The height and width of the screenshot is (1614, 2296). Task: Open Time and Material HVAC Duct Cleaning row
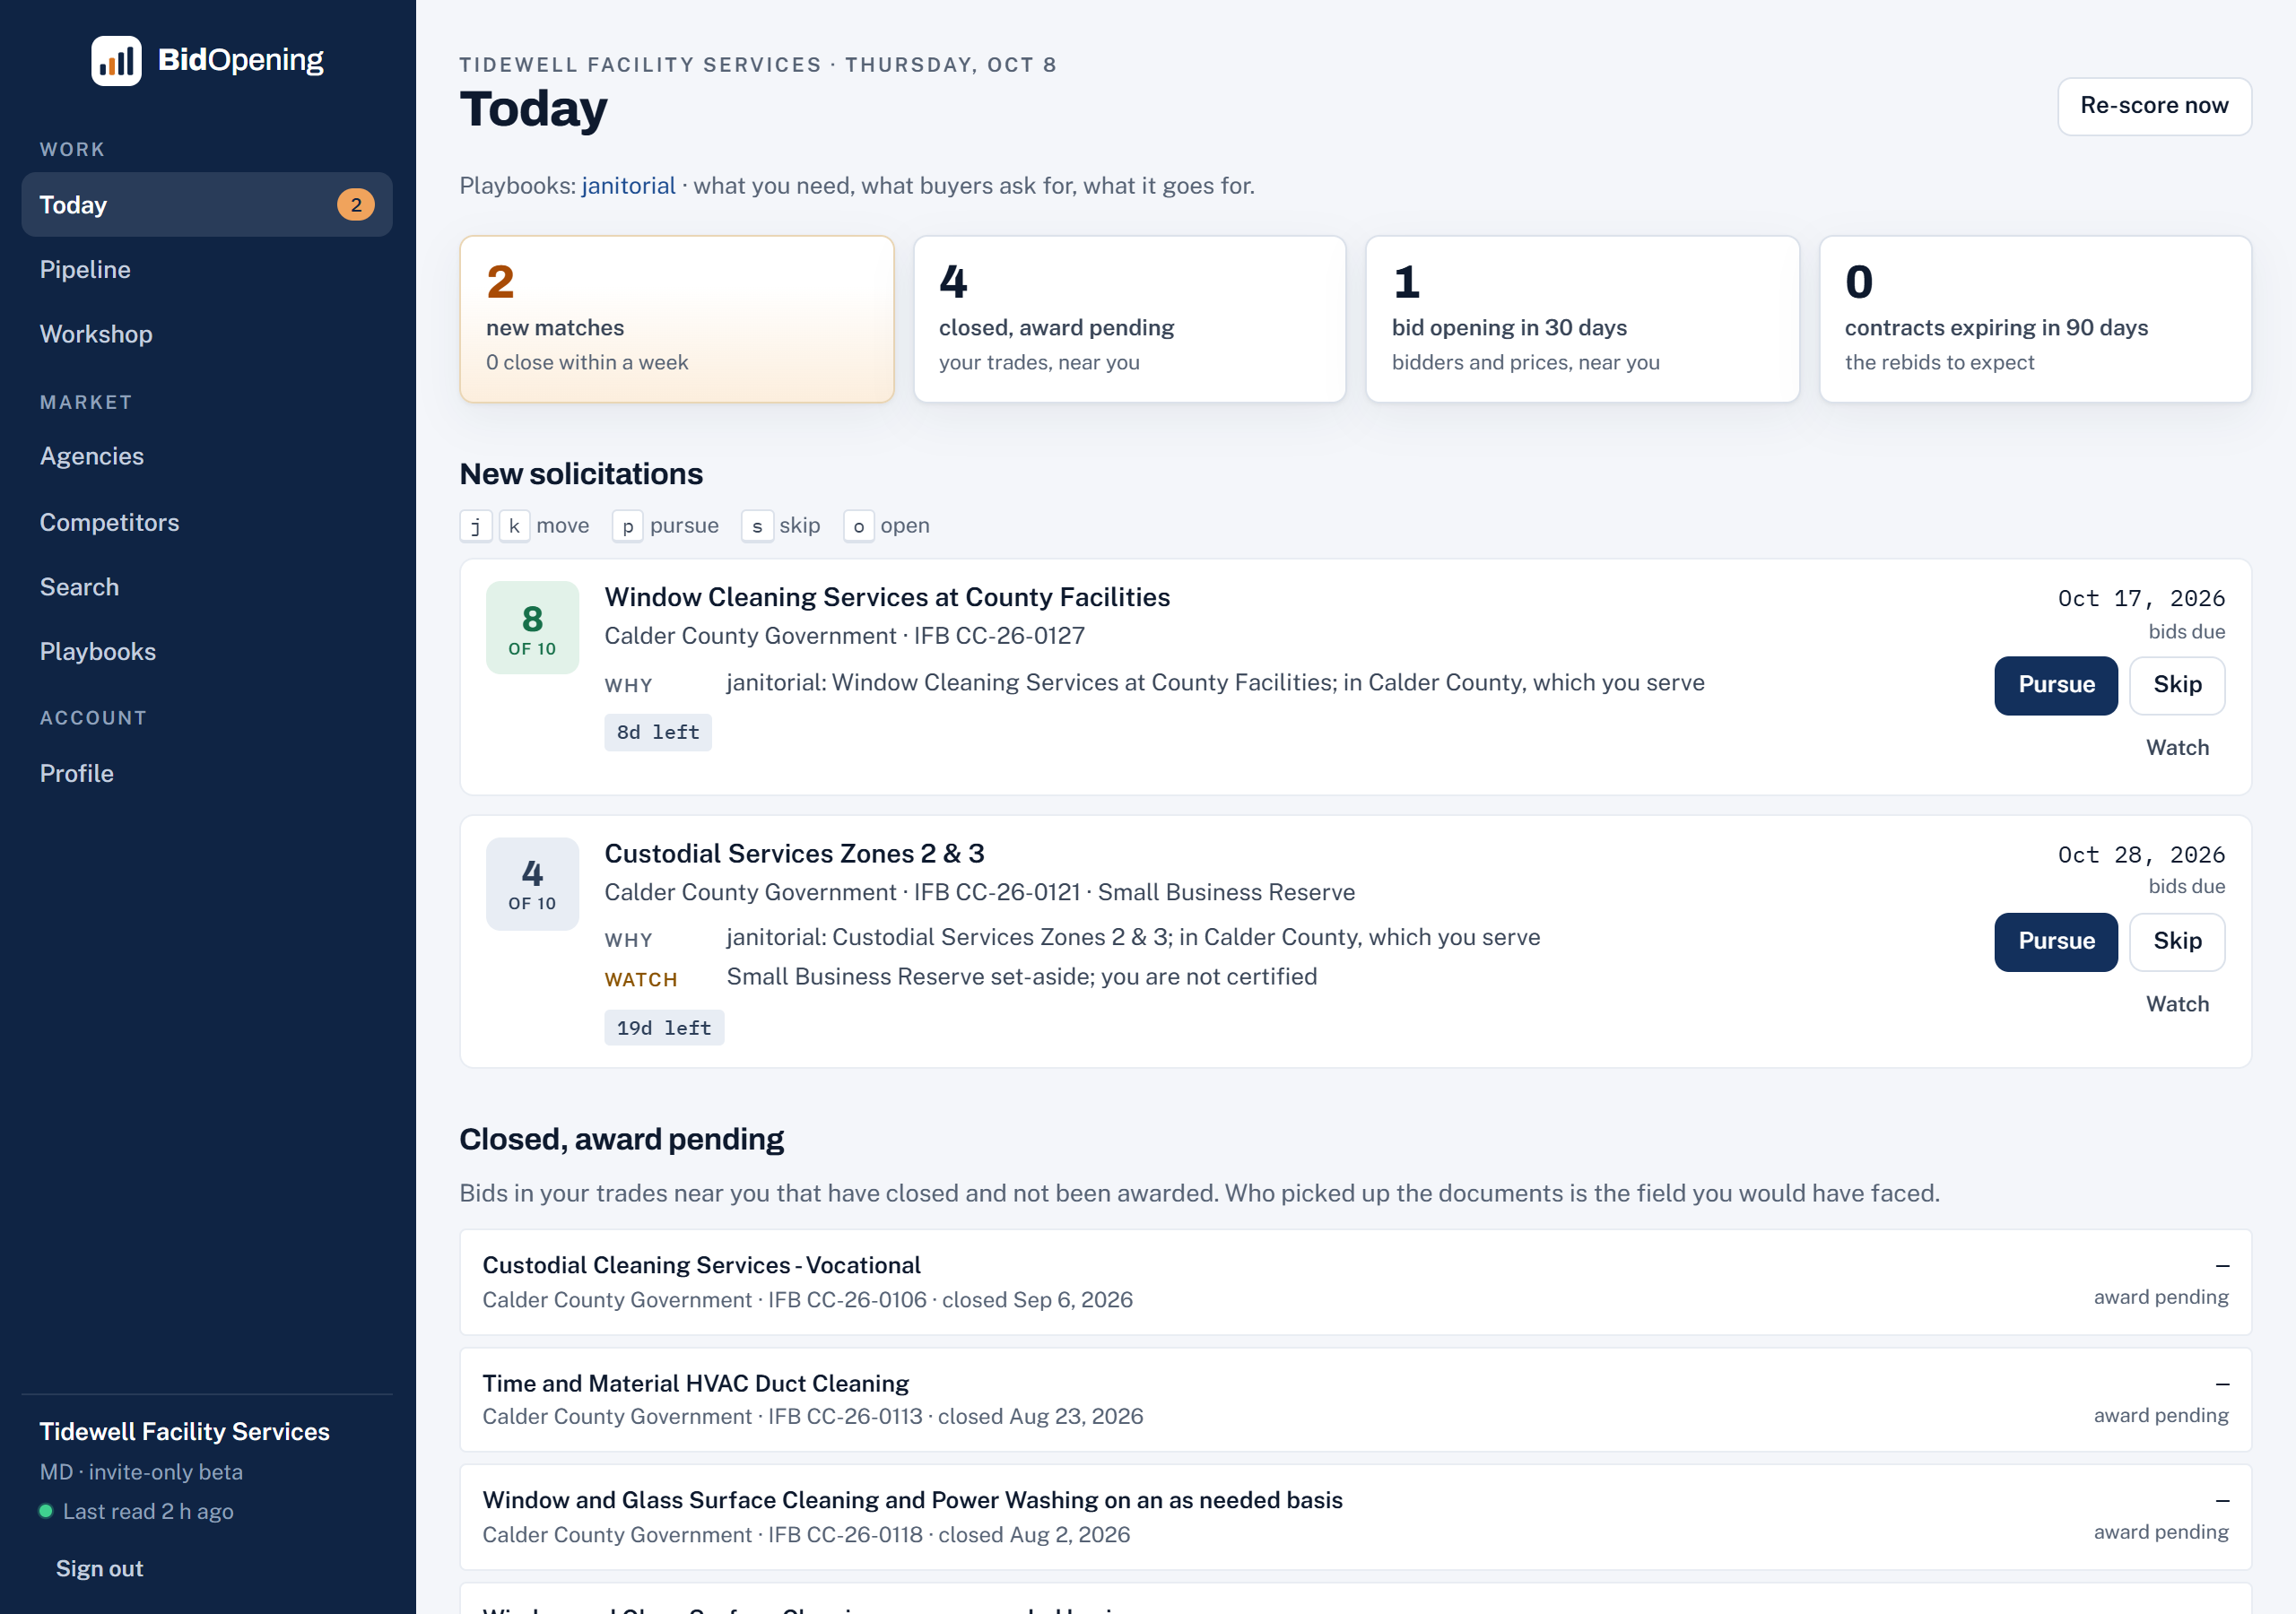click(x=1355, y=1400)
